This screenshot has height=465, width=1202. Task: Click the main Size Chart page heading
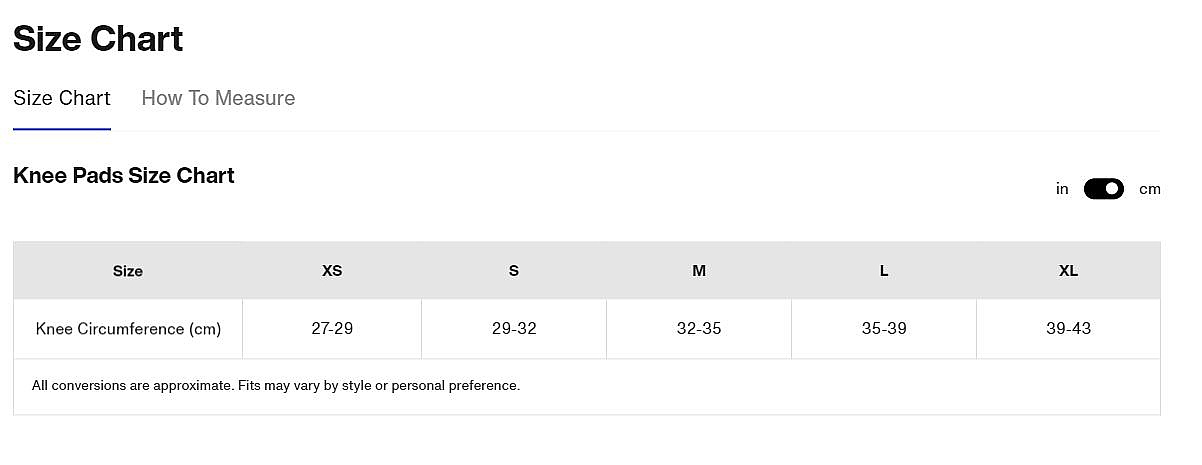click(x=98, y=39)
